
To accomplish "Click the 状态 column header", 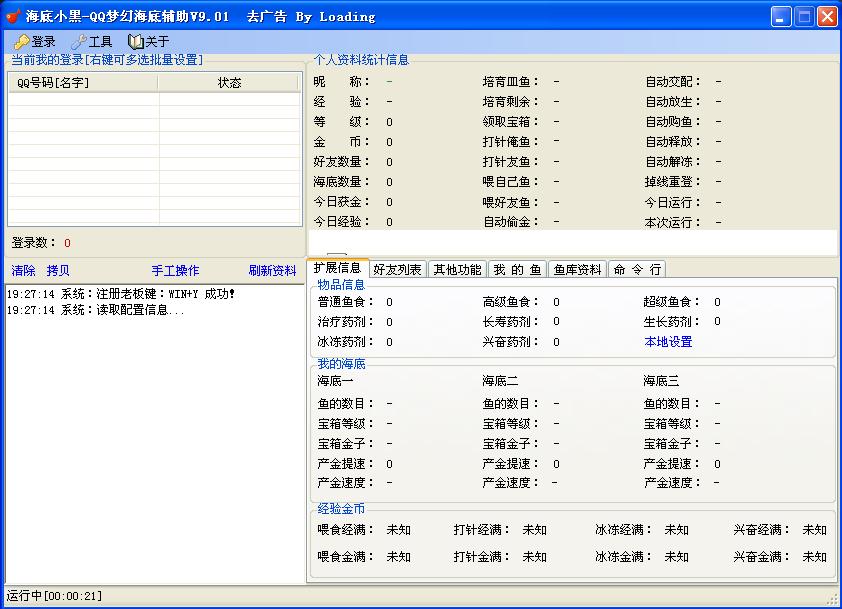I will pyautogui.click(x=229, y=83).
